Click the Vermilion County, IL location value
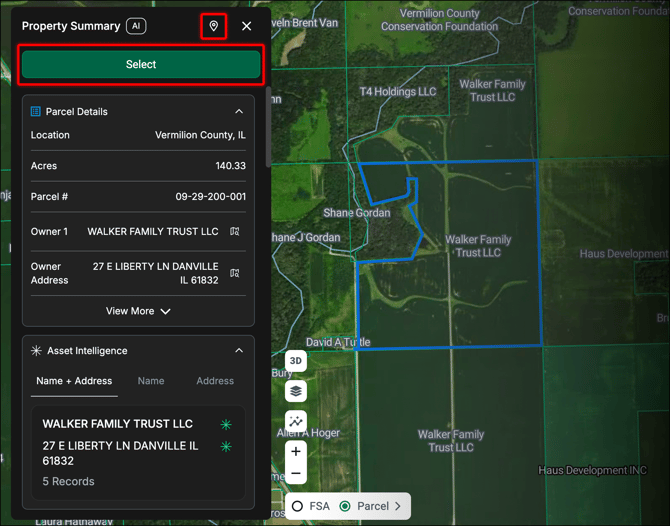 click(200, 135)
